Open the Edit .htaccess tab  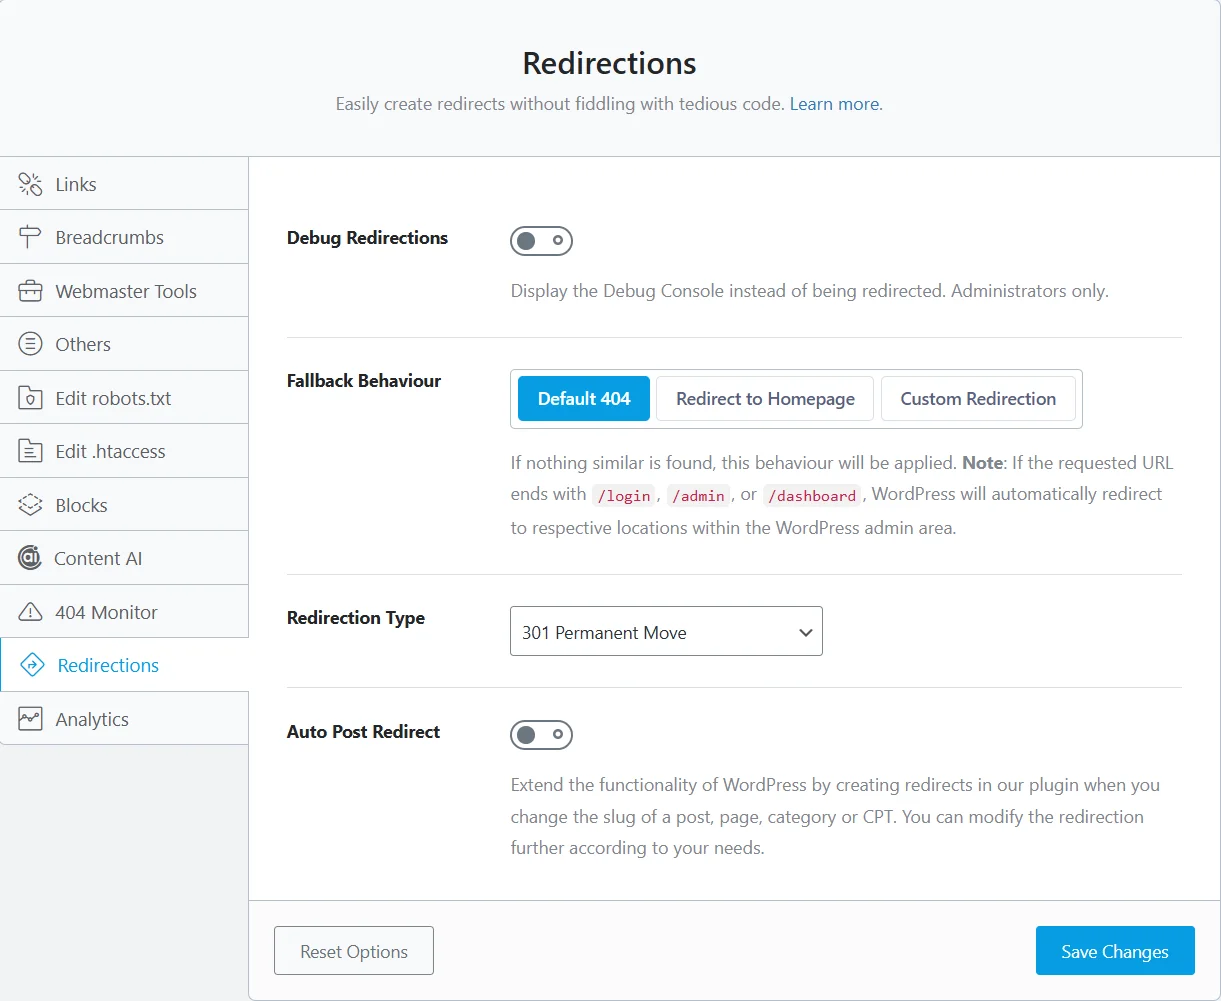(x=124, y=451)
